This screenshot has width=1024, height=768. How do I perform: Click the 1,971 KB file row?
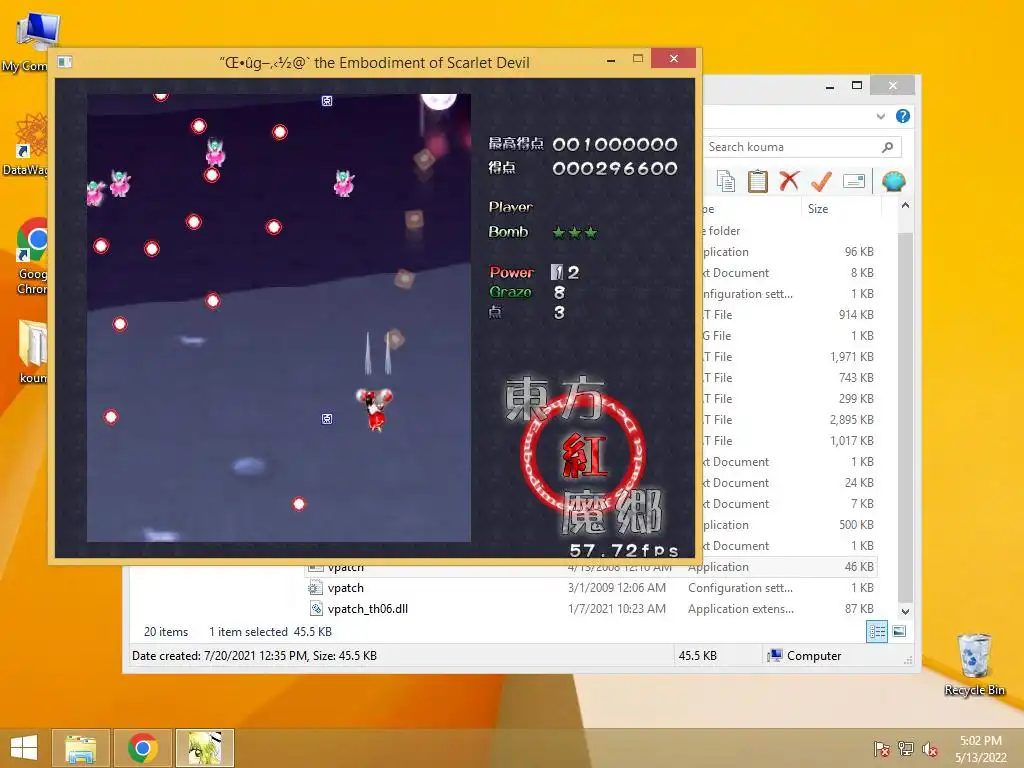pos(789,357)
